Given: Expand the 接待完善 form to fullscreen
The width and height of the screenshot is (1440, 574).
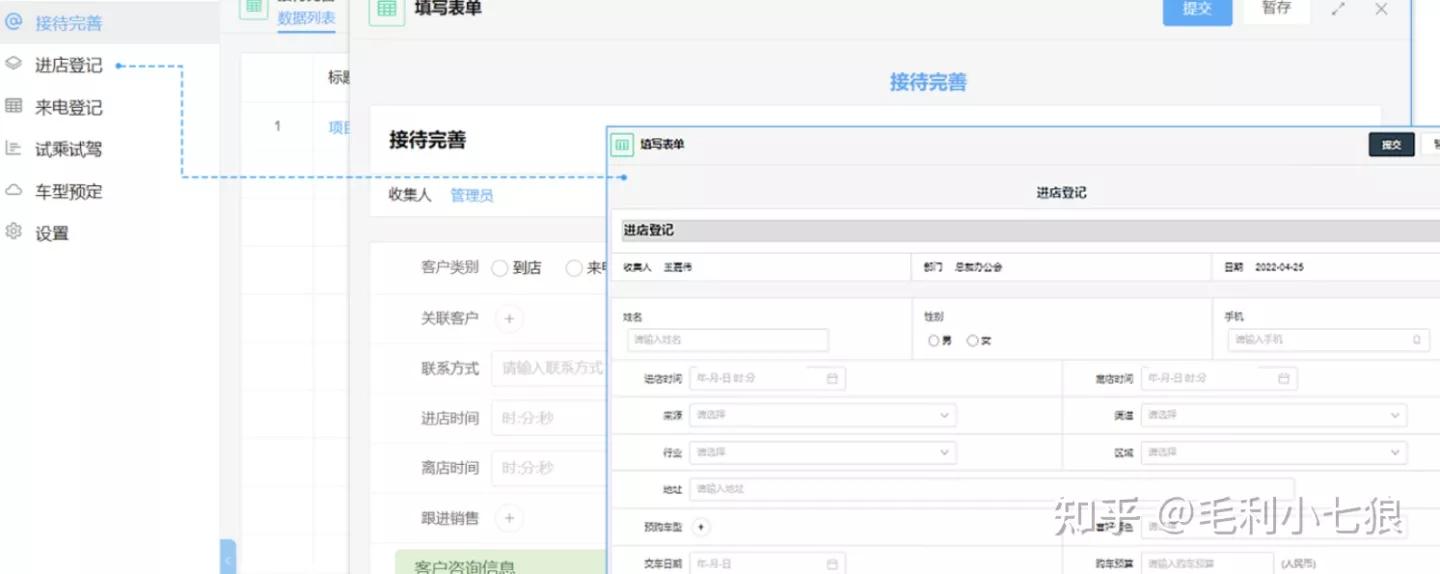Looking at the screenshot, I should click(x=1339, y=9).
